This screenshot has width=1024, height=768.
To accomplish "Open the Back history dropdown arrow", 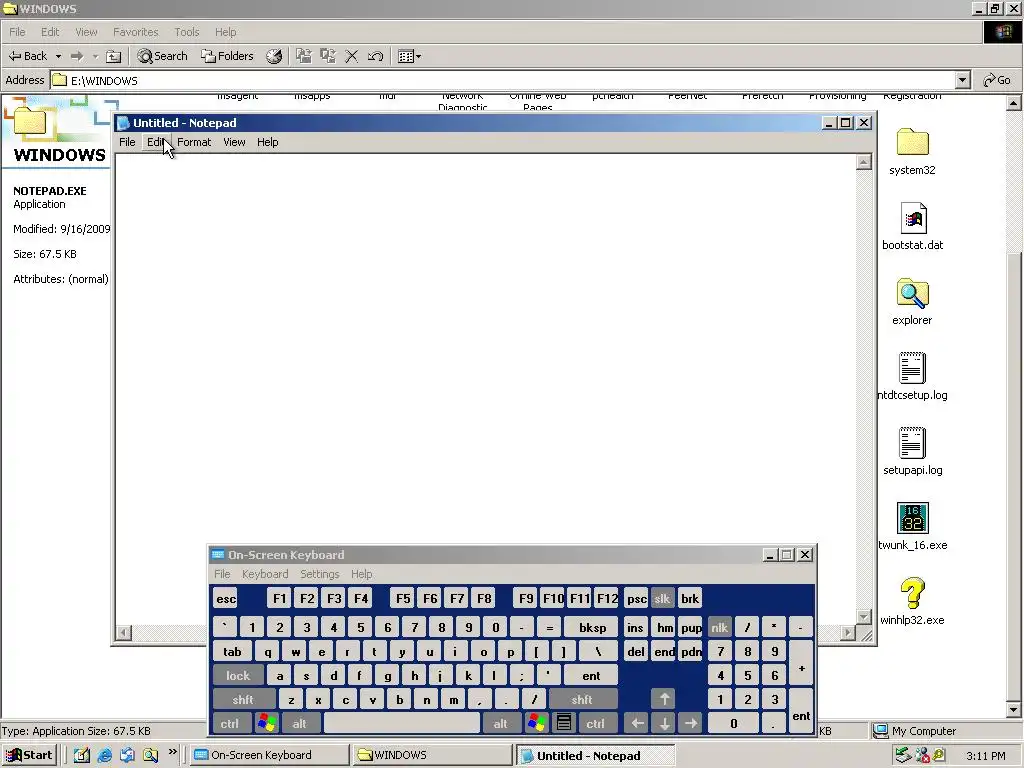I will 58,56.
